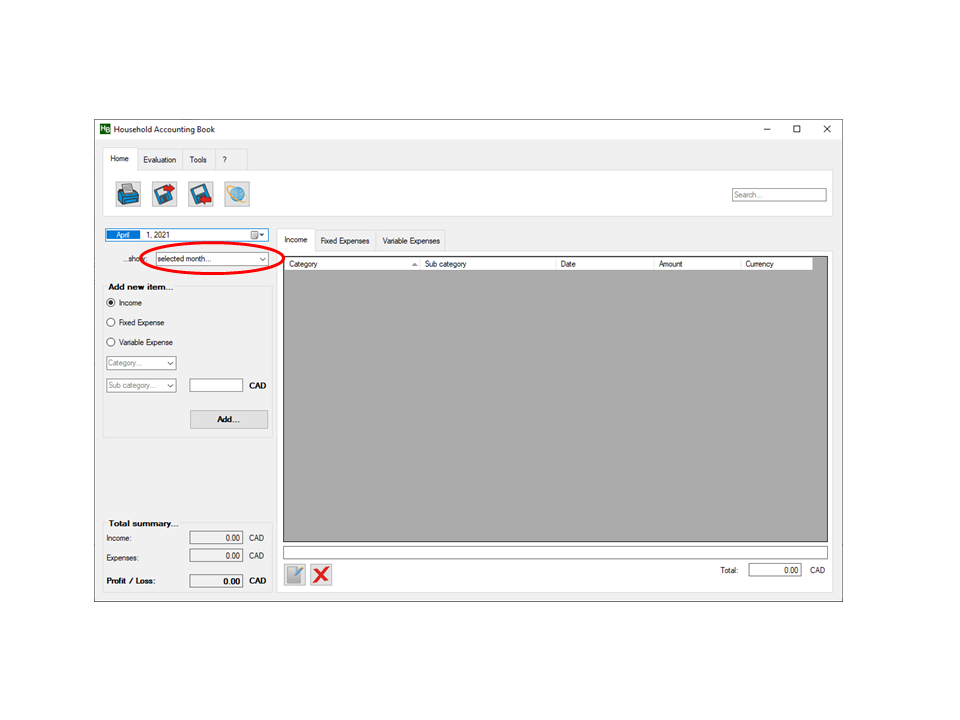The width and height of the screenshot is (960, 720).
Task: Switch to the Evaluation ribbon tab
Action: (x=159, y=160)
